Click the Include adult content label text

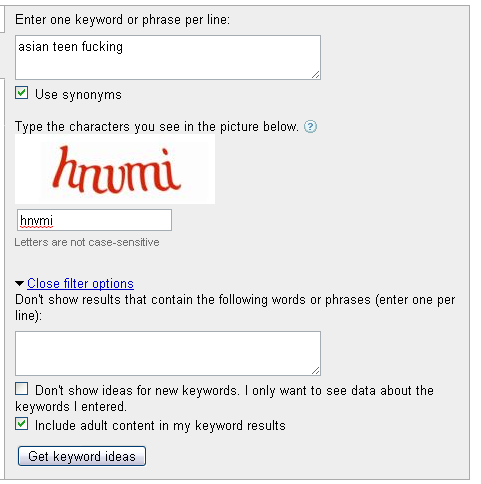[160, 426]
